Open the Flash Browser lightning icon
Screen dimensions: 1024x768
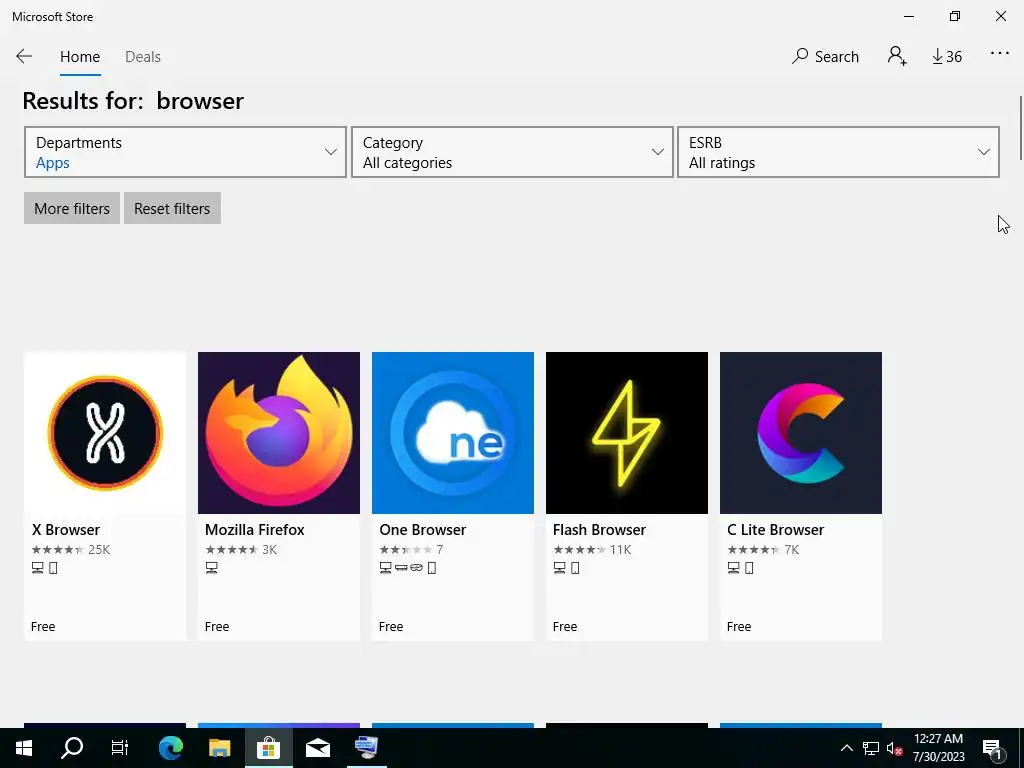click(627, 433)
